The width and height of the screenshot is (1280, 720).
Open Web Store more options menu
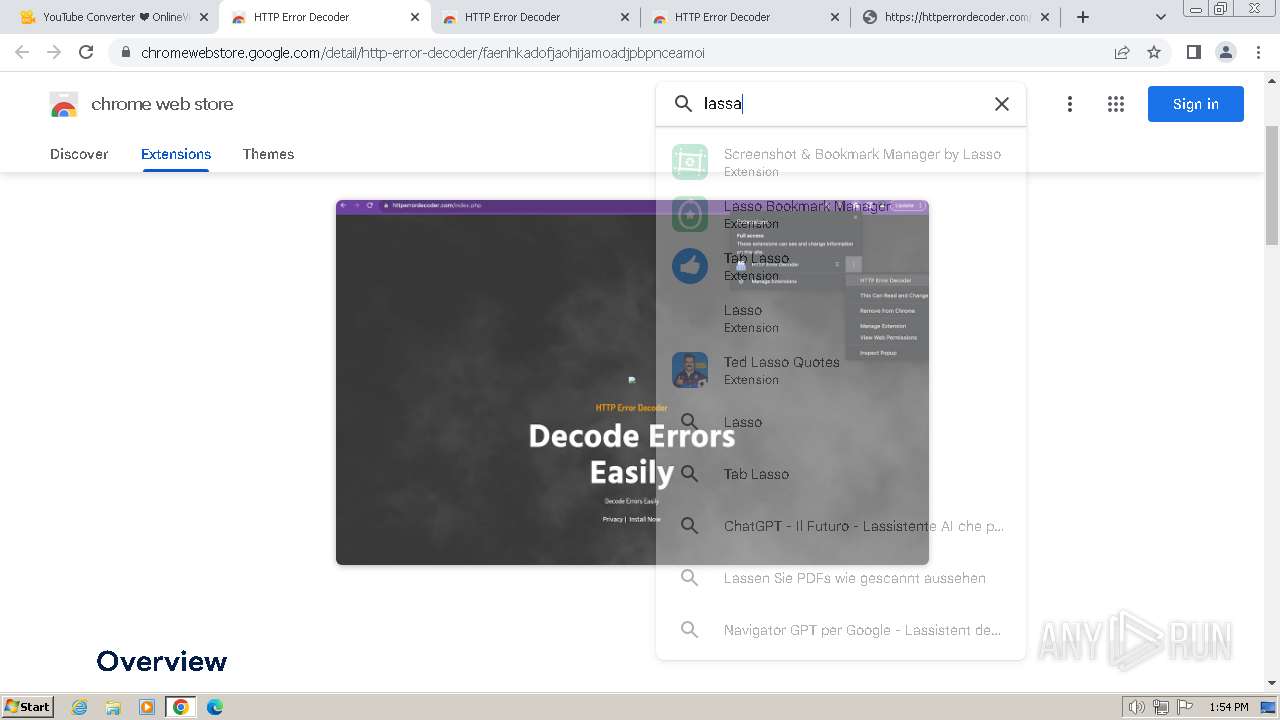[1070, 104]
